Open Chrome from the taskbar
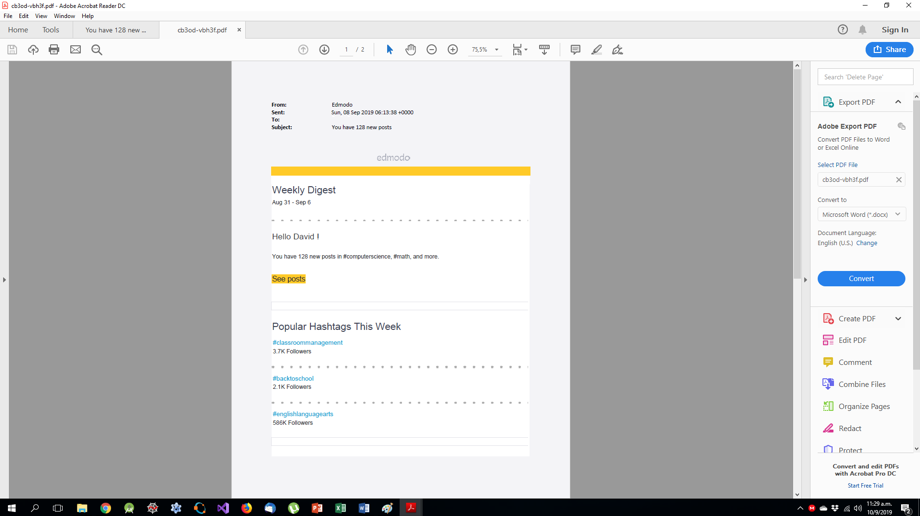The width and height of the screenshot is (920, 516). tap(106, 508)
